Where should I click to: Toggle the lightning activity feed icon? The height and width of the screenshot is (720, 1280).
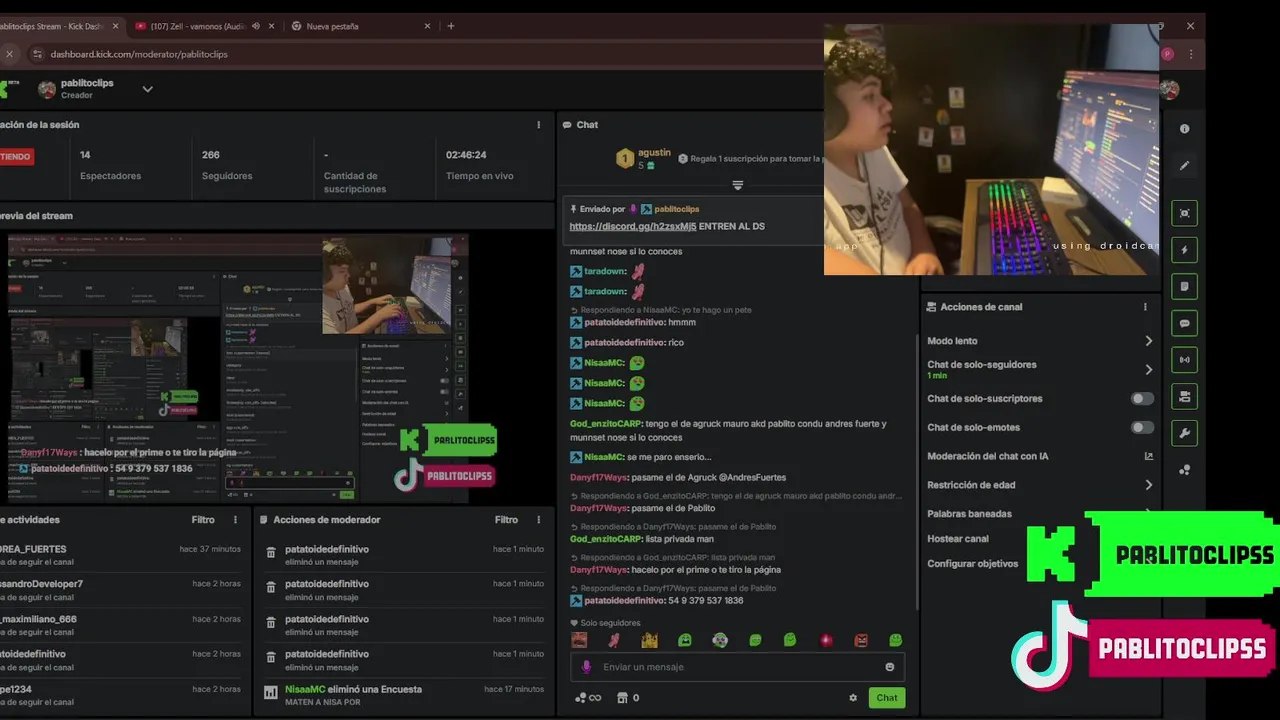pos(1184,250)
